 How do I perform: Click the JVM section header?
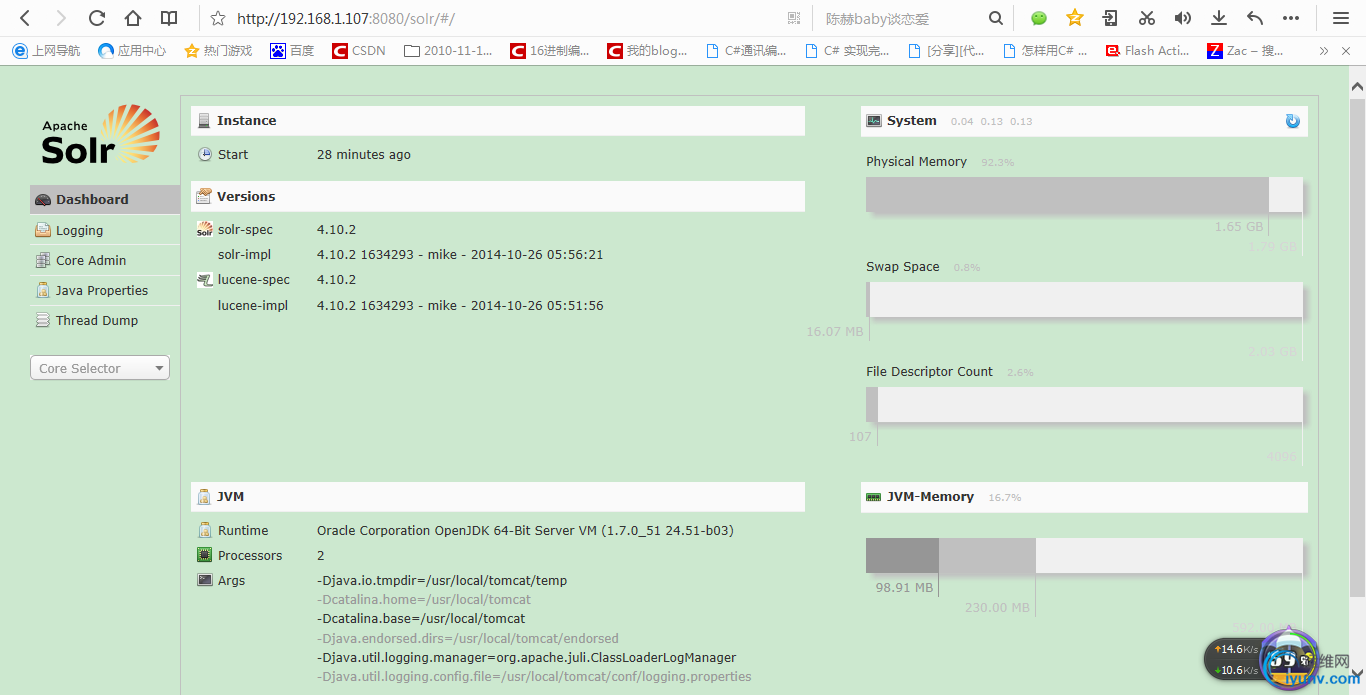click(498, 497)
